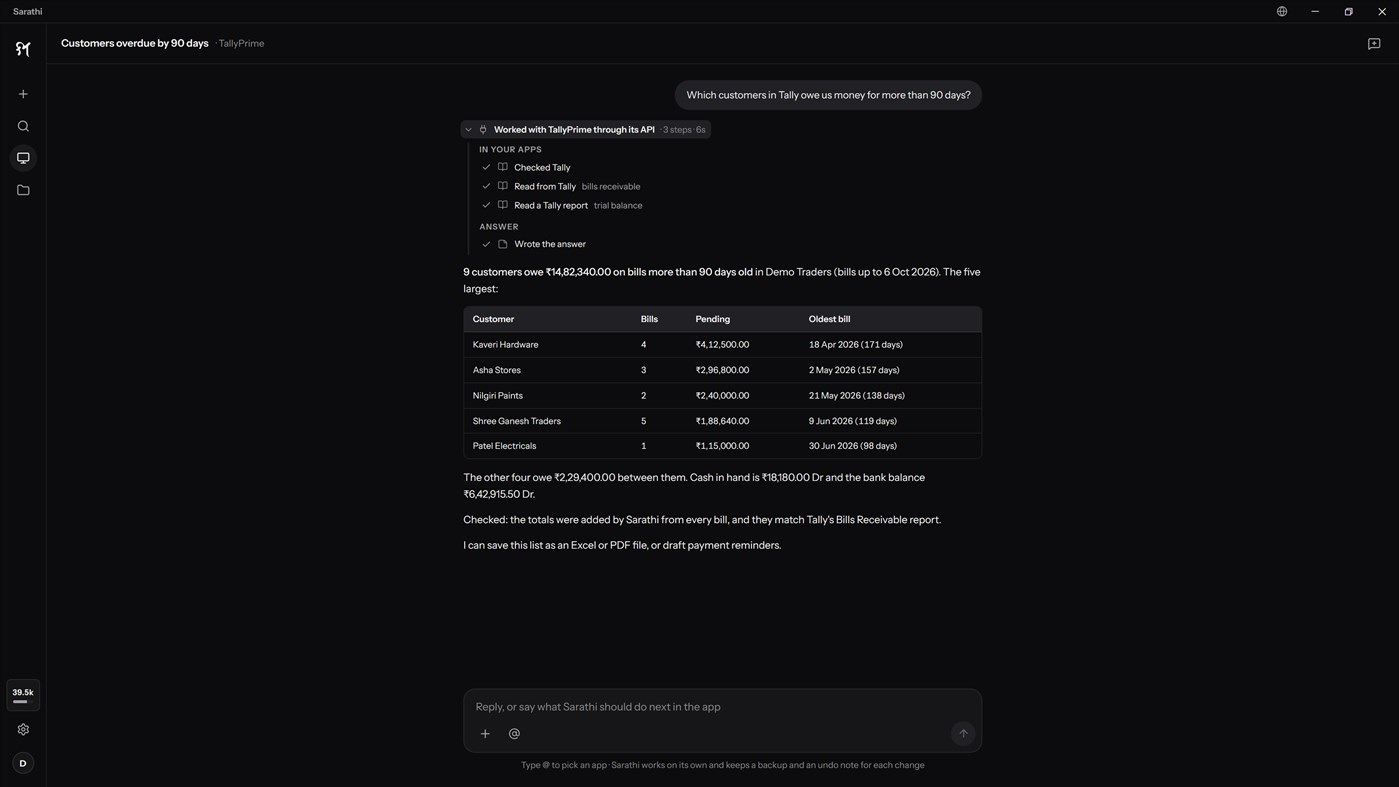
Task: Click the ₹1,15,000.00 pending amount
Action: click(x=722, y=446)
